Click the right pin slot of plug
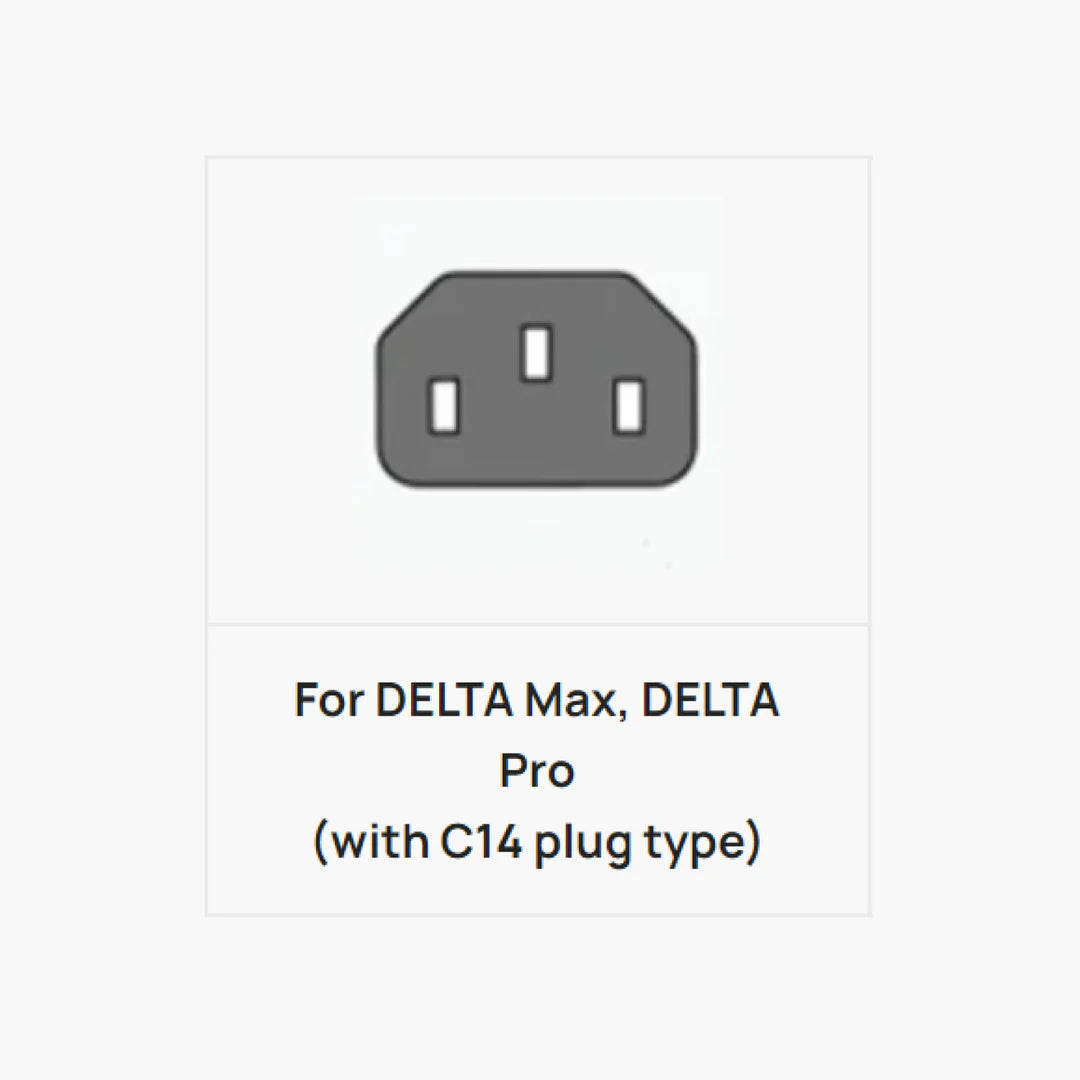 pos(629,406)
